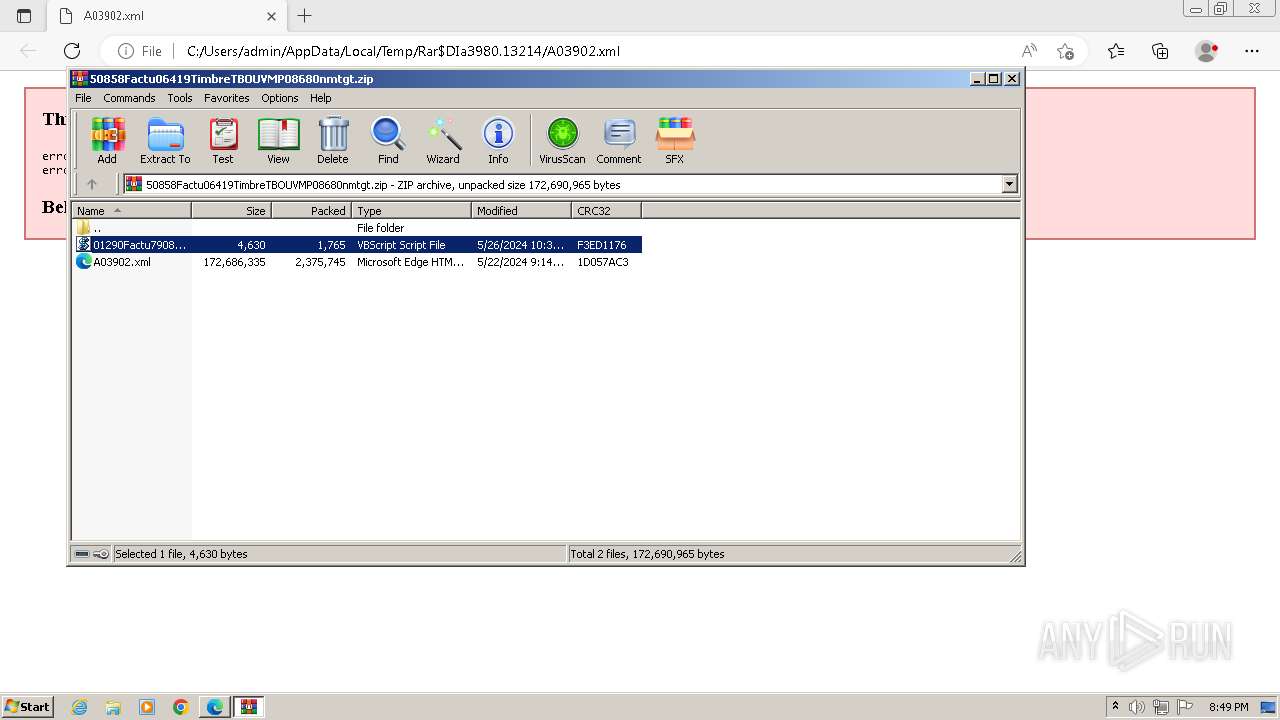Open Chrome from taskbar

click(181, 707)
